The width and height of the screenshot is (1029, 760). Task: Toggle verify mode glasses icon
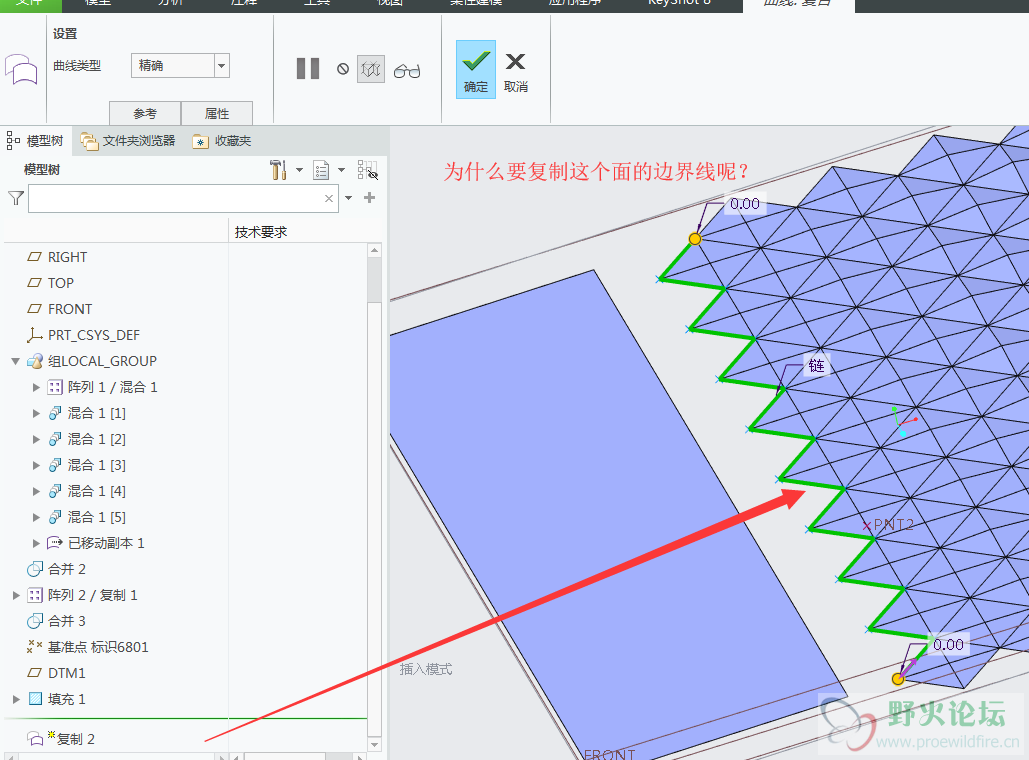click(407, 70)
